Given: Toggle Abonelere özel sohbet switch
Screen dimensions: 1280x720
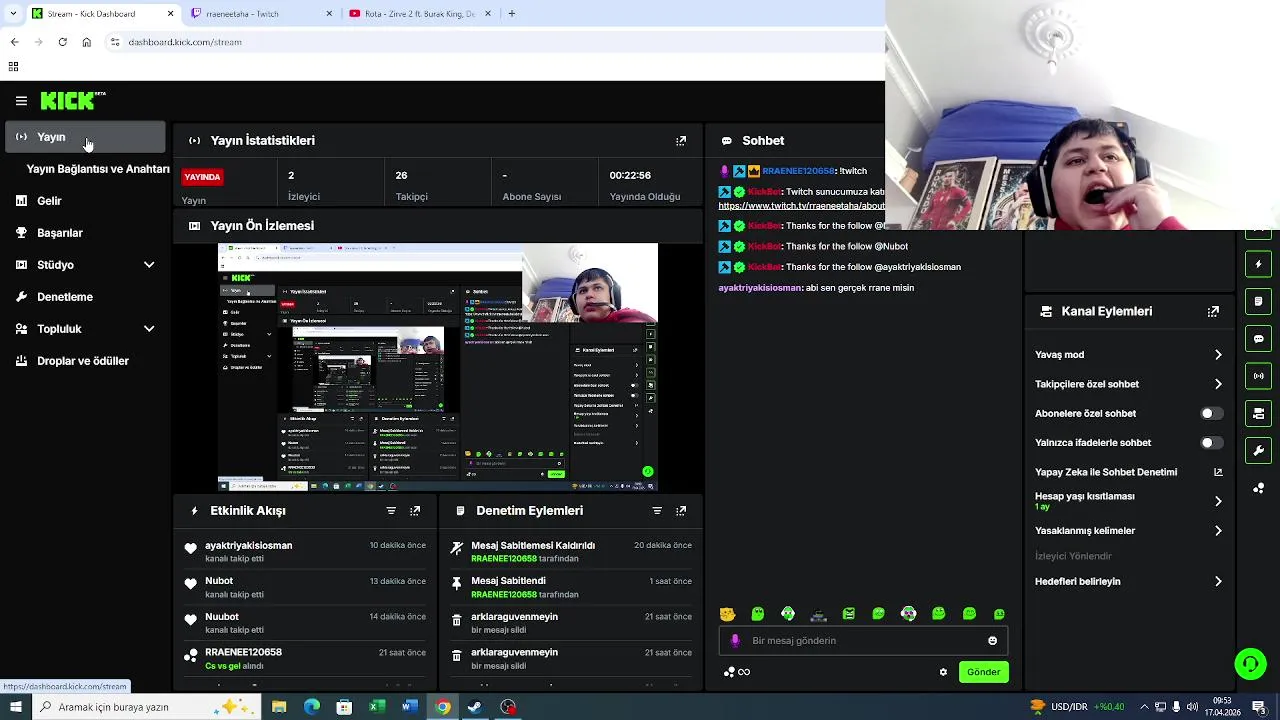Looking at the screenshot, I should [1212, 413].
